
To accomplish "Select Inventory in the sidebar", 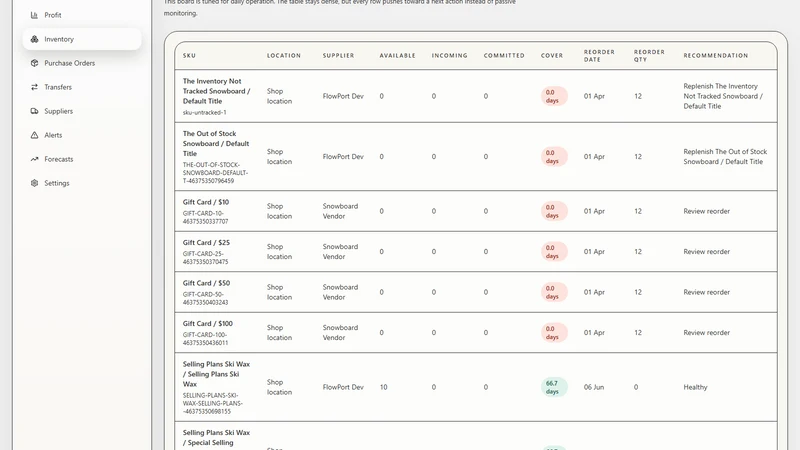I will point(82,39).
